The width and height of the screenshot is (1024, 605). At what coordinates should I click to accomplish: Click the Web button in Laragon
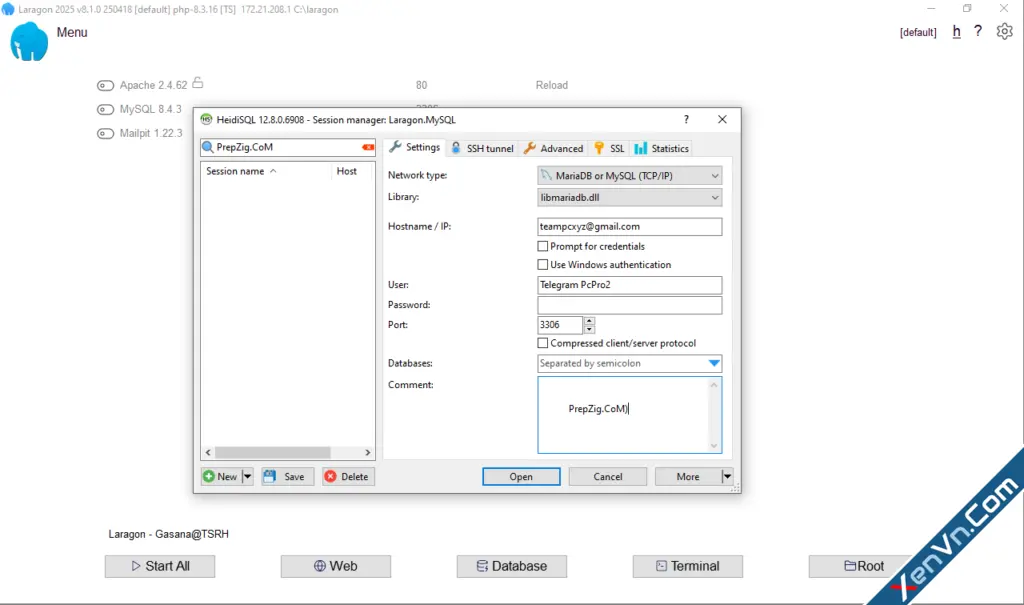pyautogui.click(x=336, y=566)
